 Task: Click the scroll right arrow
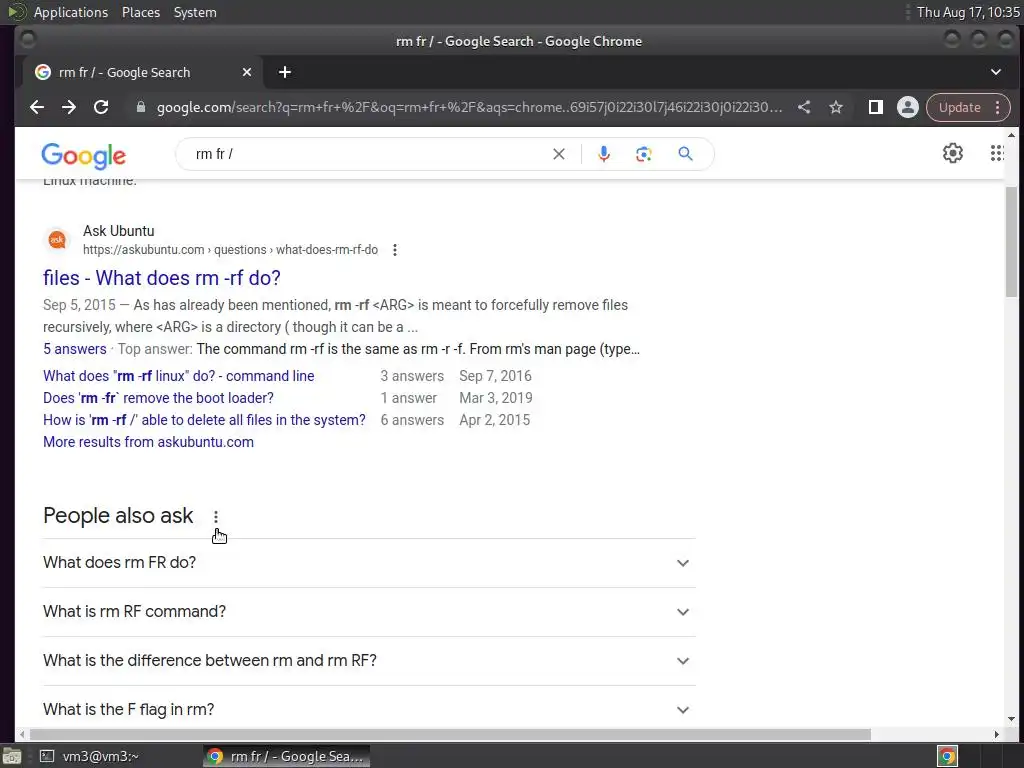click(997, 734)
